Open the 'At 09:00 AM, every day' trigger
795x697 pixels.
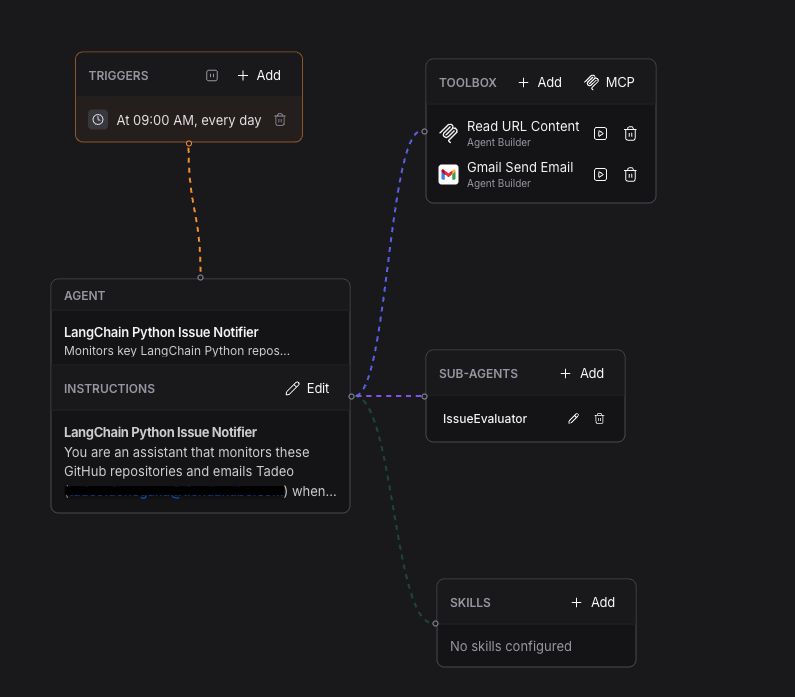(189, 120)
